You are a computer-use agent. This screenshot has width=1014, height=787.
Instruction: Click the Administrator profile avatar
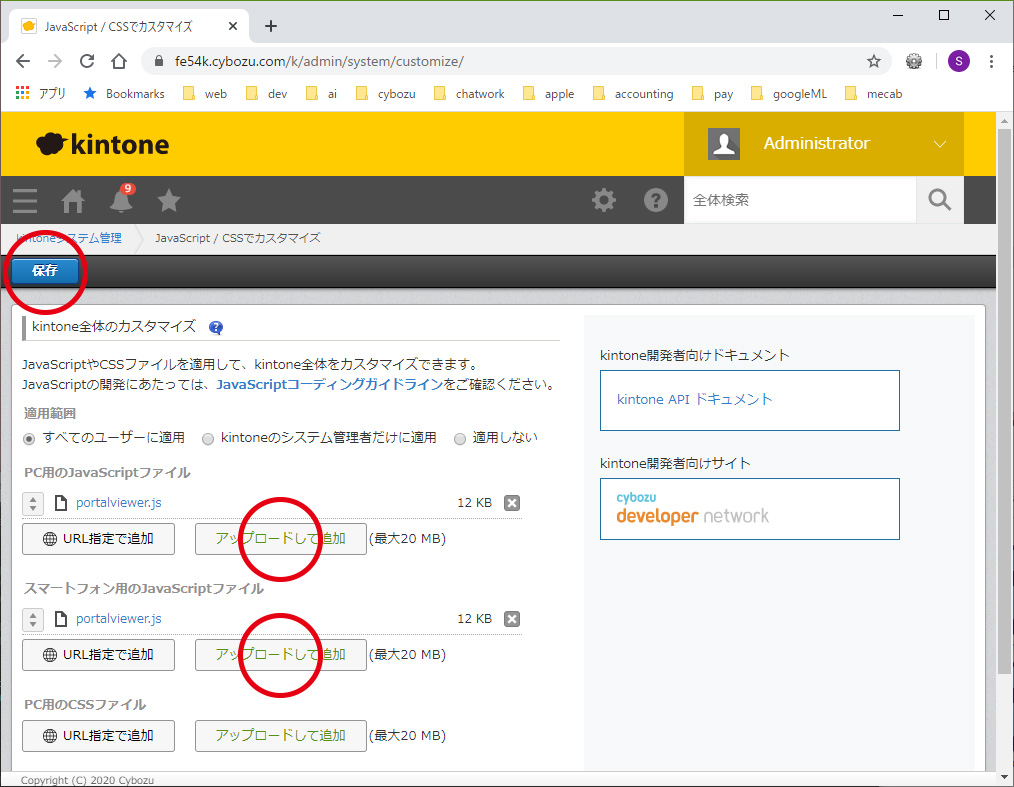(x=724, y=144)
